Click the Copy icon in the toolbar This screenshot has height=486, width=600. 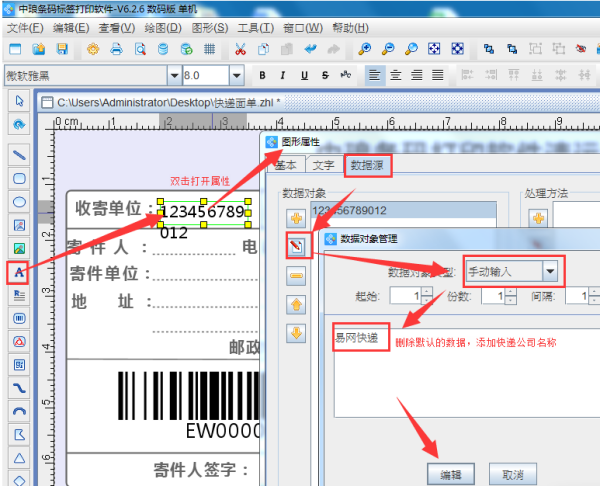(264, 49)
